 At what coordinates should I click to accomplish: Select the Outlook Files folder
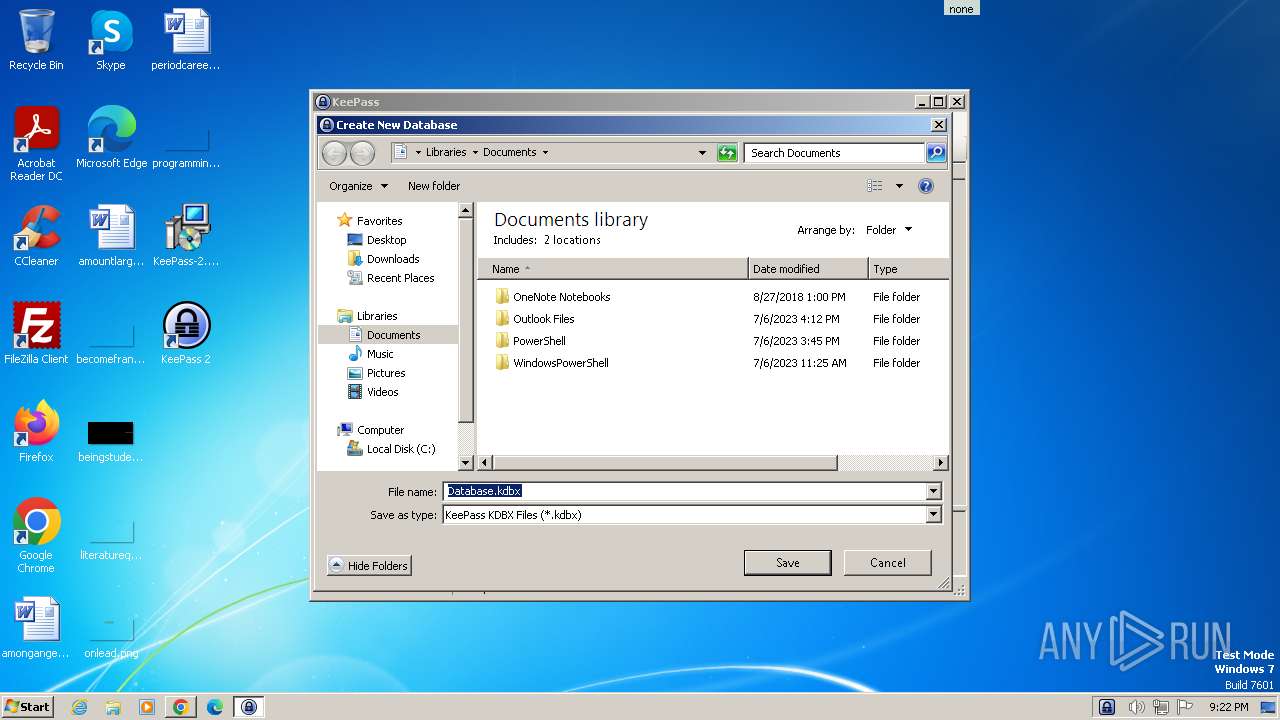[543, 319]
